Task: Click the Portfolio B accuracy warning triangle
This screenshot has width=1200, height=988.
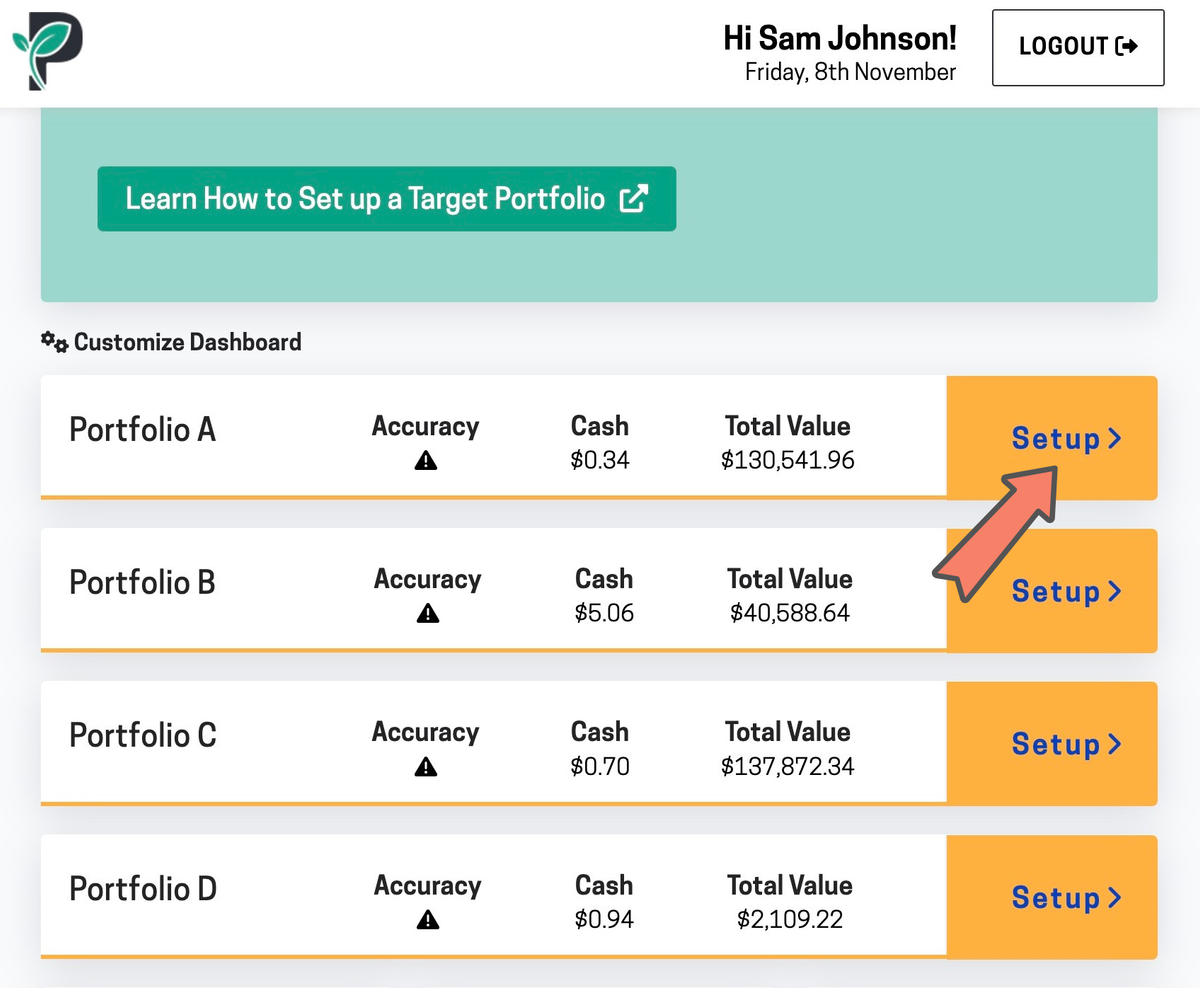Action: [428, 613]
